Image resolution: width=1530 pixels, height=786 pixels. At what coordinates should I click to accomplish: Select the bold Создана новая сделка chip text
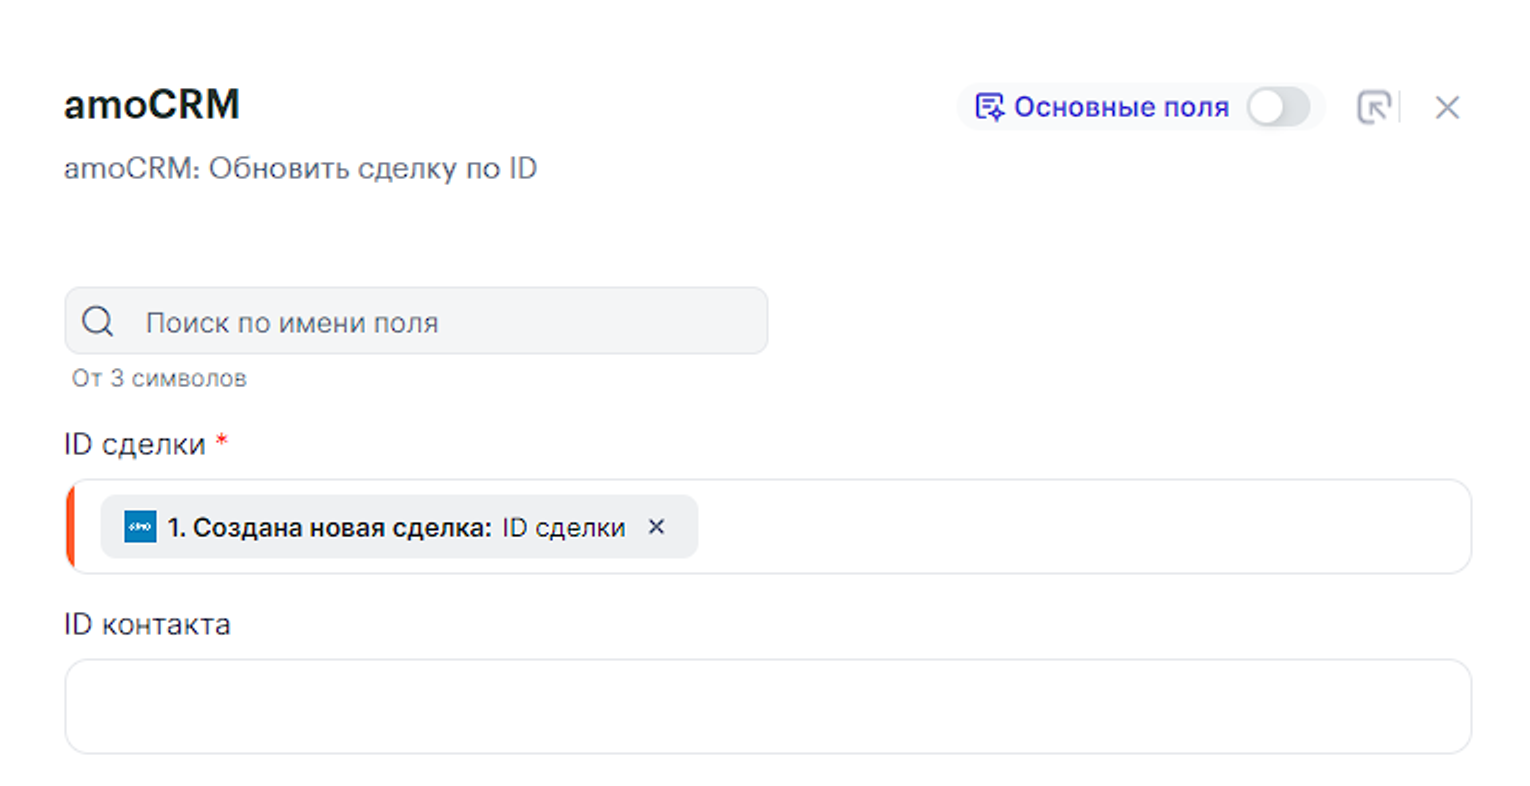pyautogui.click(x=329, y=528)
